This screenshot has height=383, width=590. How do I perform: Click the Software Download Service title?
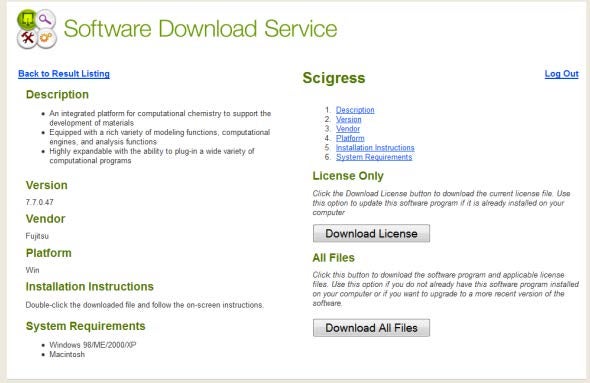tap(200, 29)
